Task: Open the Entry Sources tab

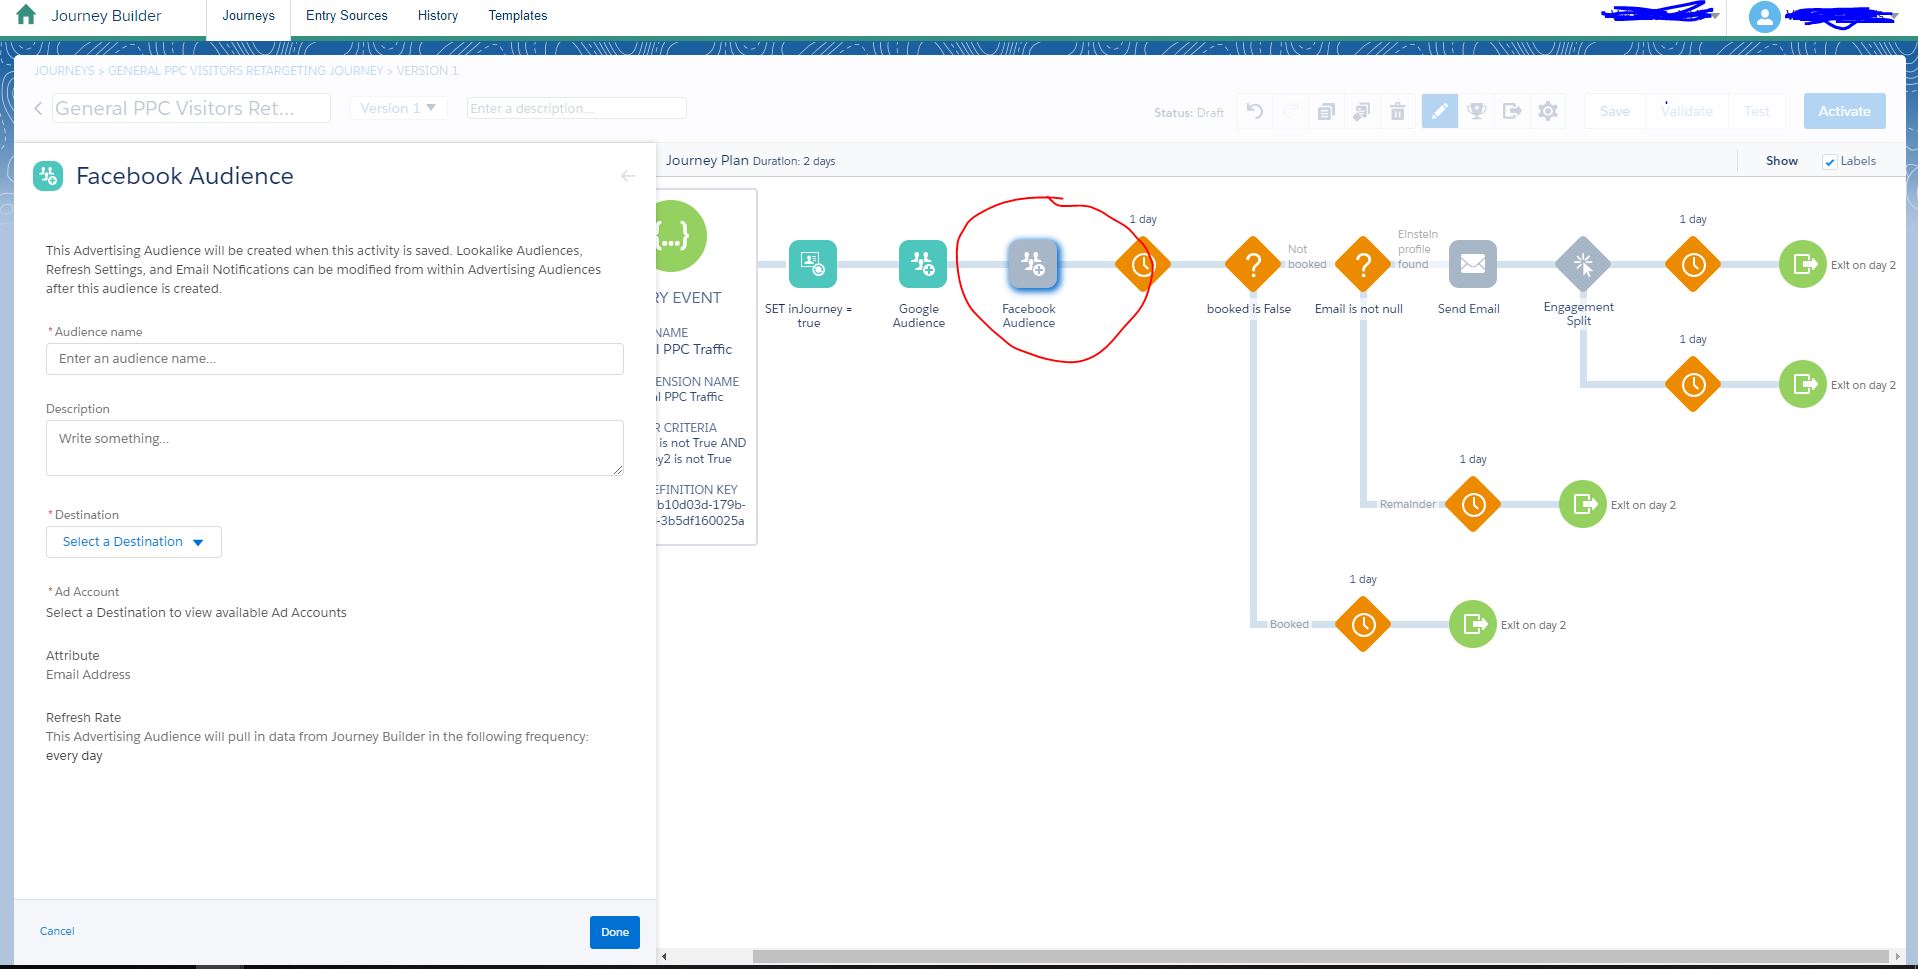Action: (347, 16)
